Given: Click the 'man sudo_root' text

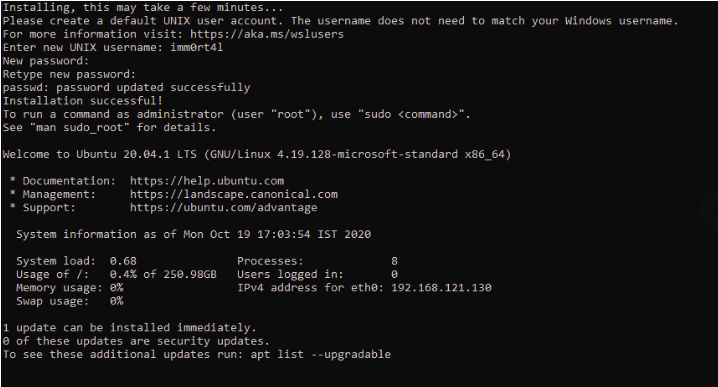Looking at the screenshot, I should click(80, 128).
